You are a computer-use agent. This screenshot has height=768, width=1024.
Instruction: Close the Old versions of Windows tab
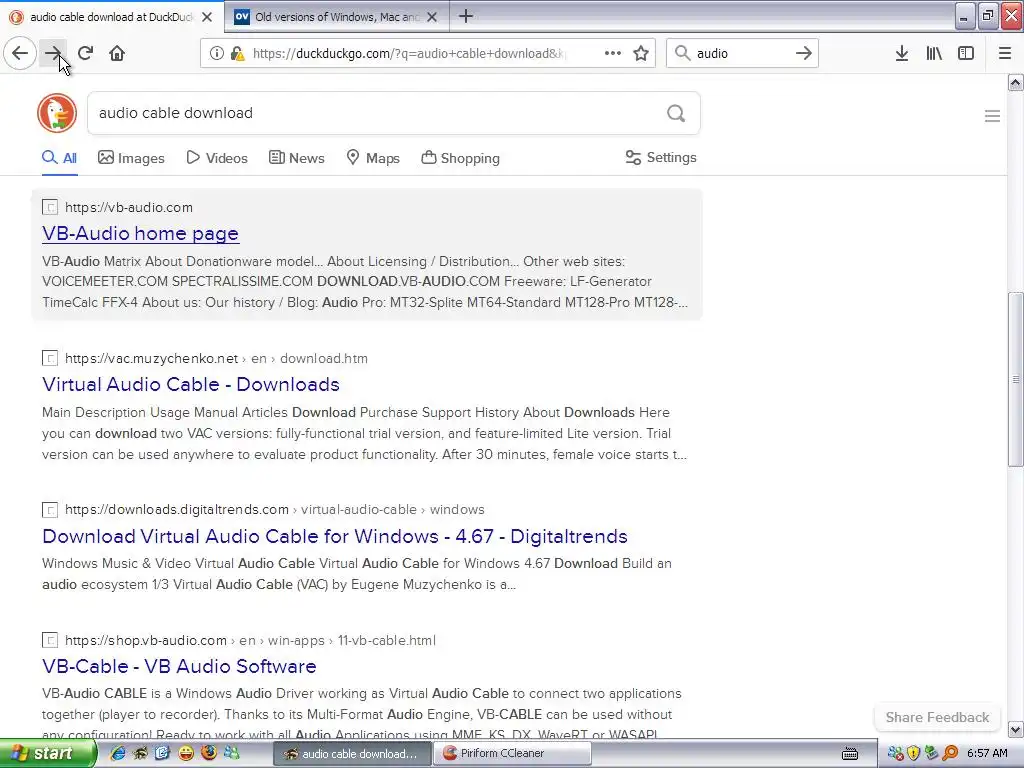click(432, 17)
